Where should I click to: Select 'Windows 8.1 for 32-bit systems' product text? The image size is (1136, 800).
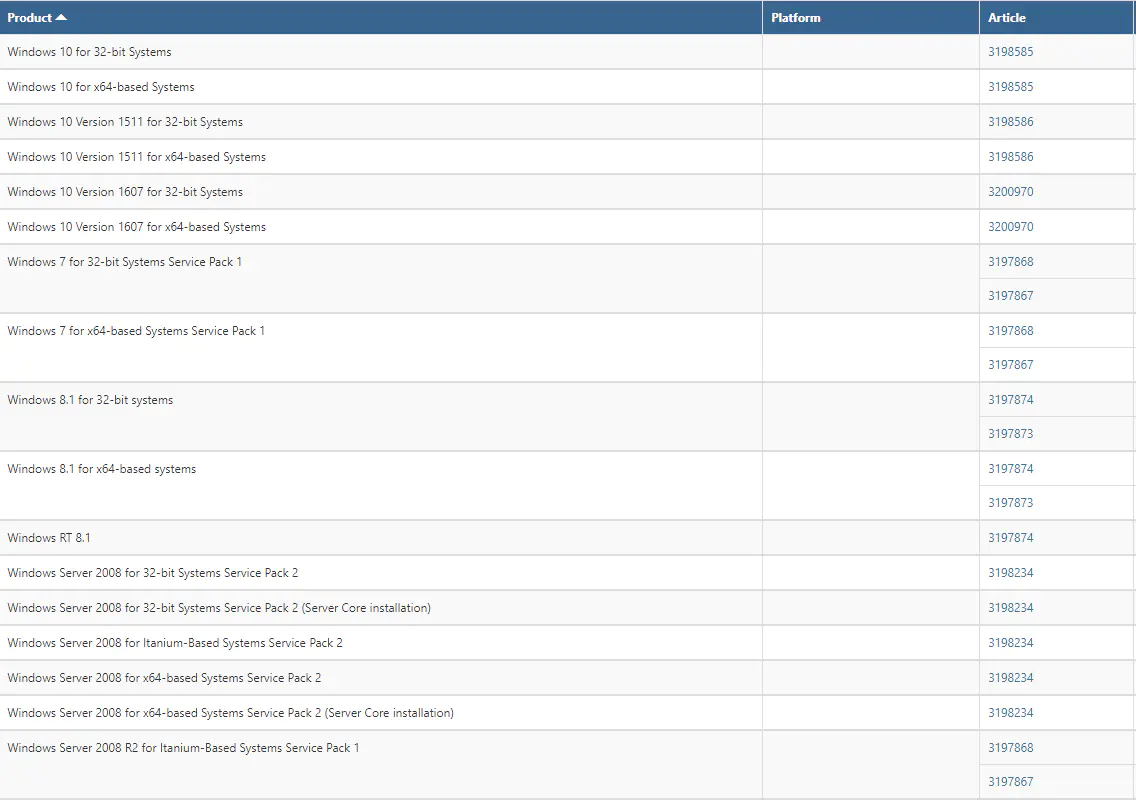point(90,400)
